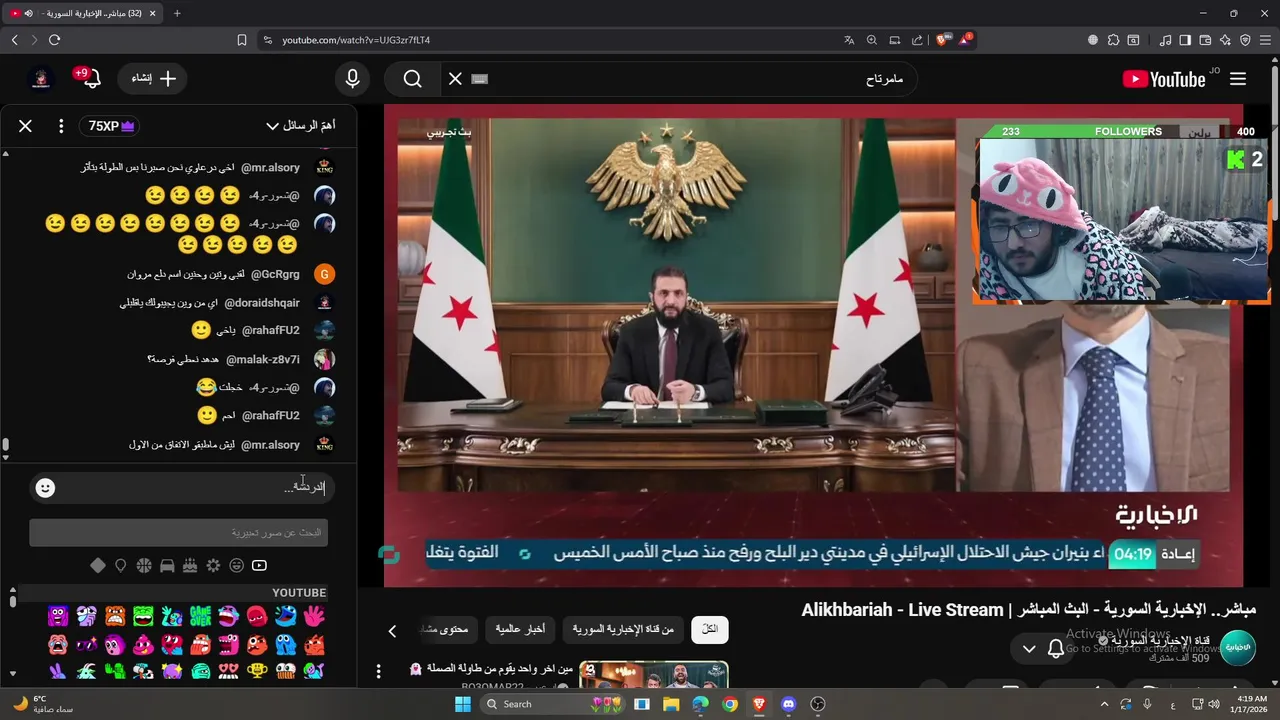
Task: Reload the page in browser toolbar
Action: (x=54, y=40)
